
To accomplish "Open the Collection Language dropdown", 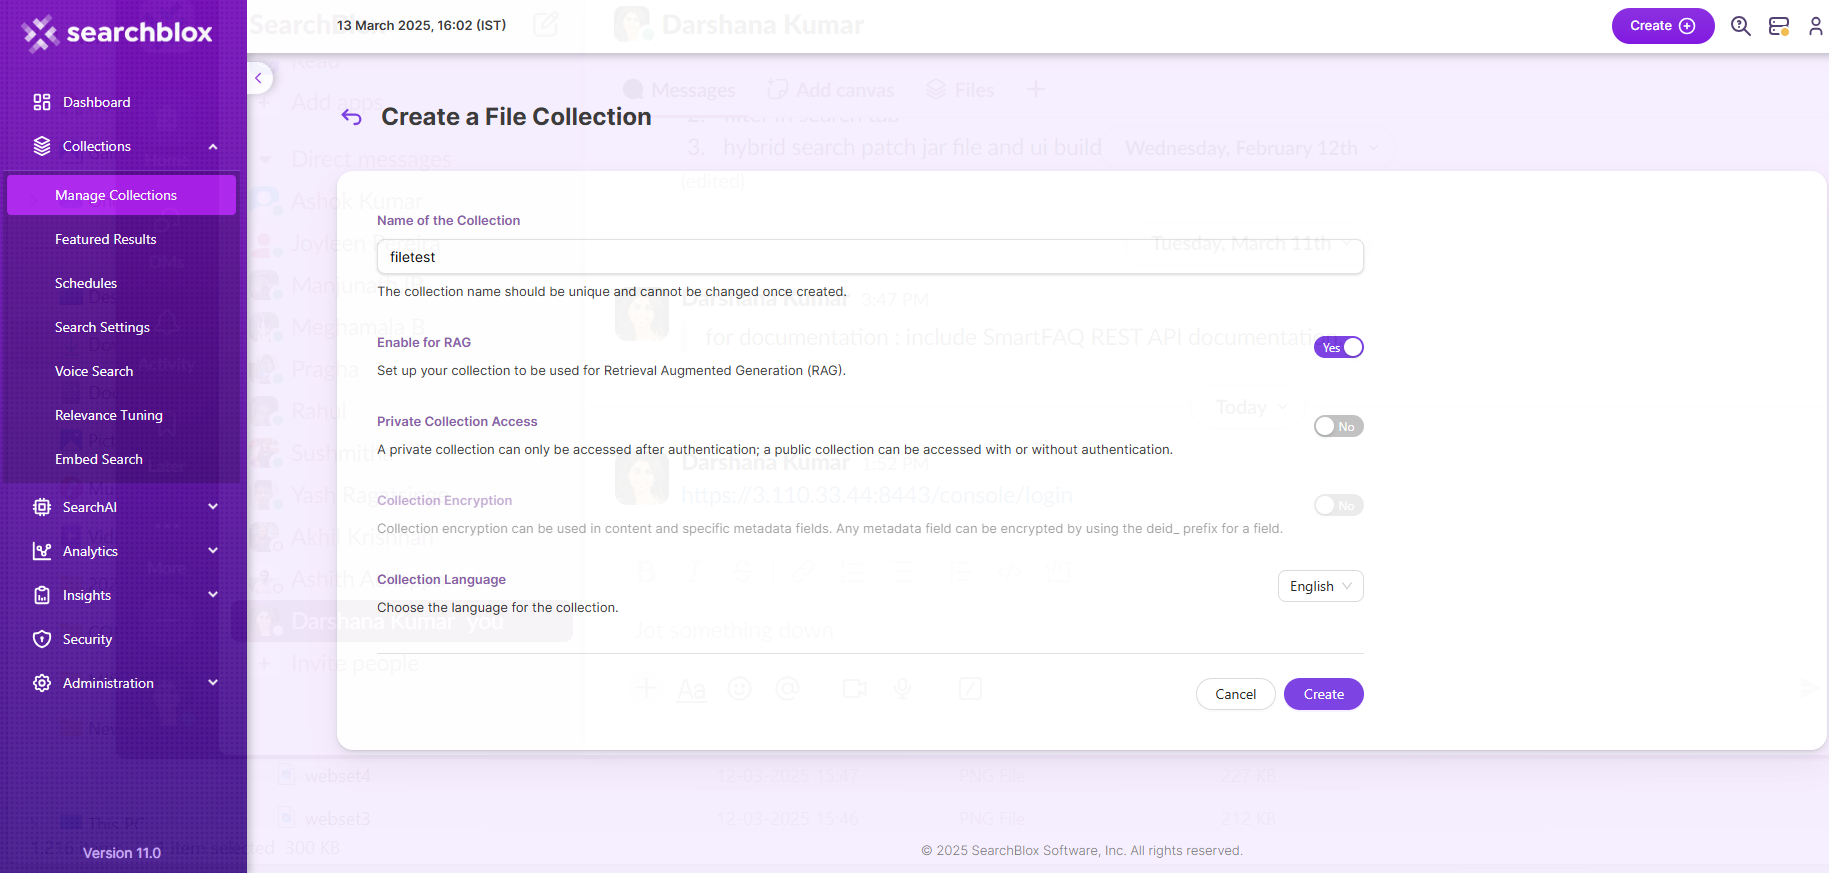I will click(x=1320, y=586).
